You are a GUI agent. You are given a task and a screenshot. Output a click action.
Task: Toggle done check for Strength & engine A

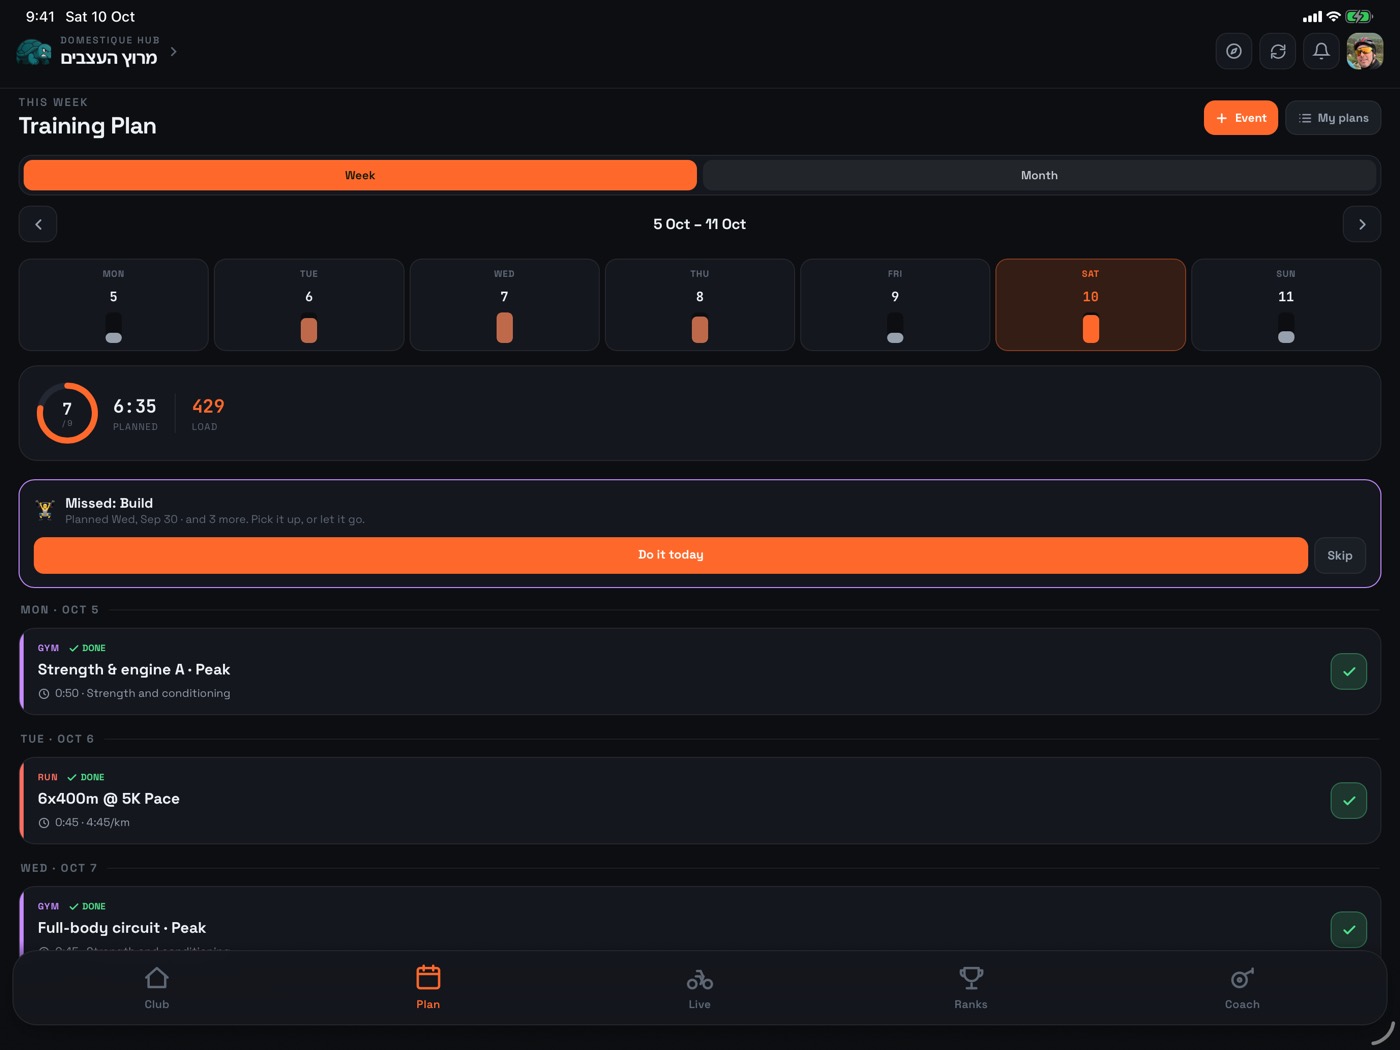(x=1349, y=672)
